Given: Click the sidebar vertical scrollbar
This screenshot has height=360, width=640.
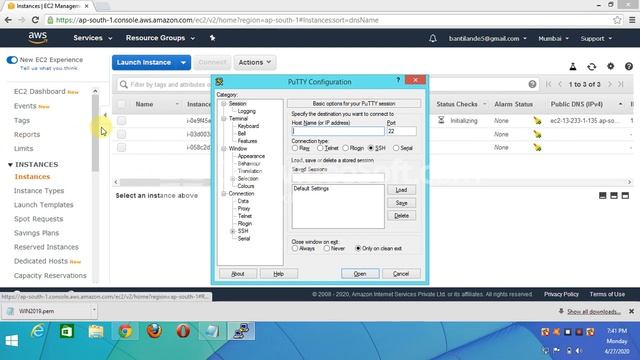Looking at the screenshot, I should [x=95, y=133].
